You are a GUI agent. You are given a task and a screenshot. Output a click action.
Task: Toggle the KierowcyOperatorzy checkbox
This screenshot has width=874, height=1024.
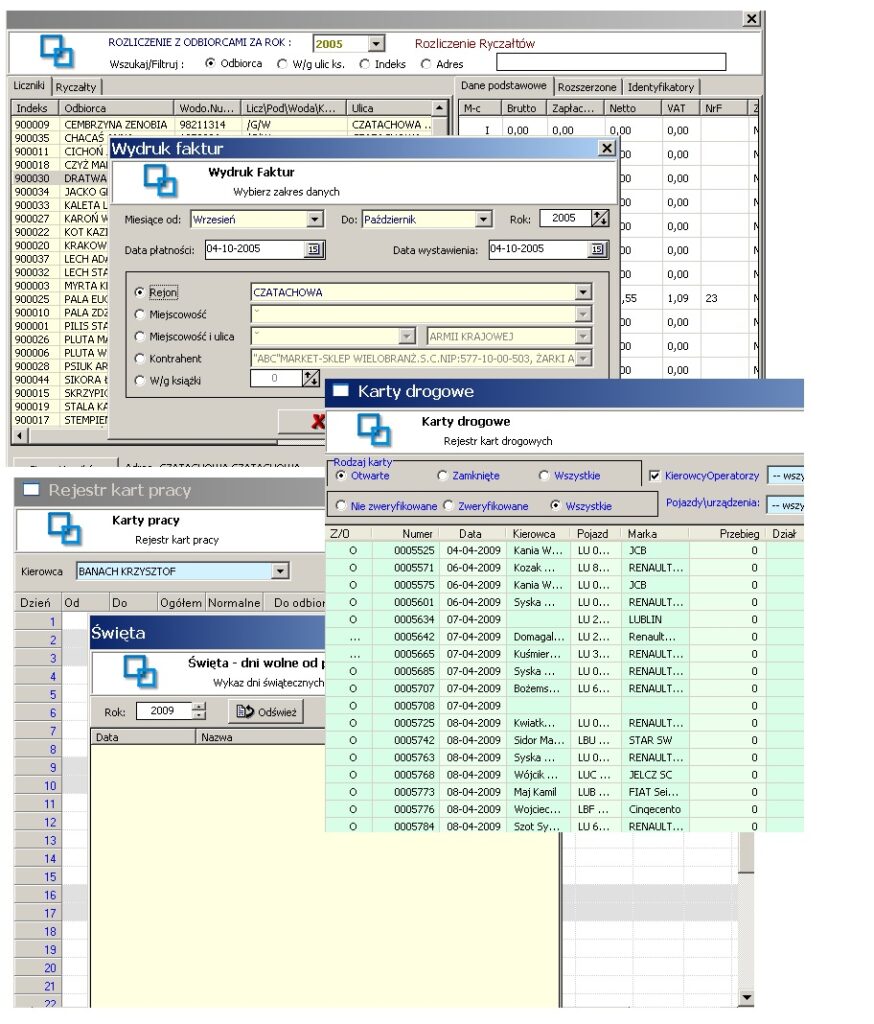click(x=655, y=476)
